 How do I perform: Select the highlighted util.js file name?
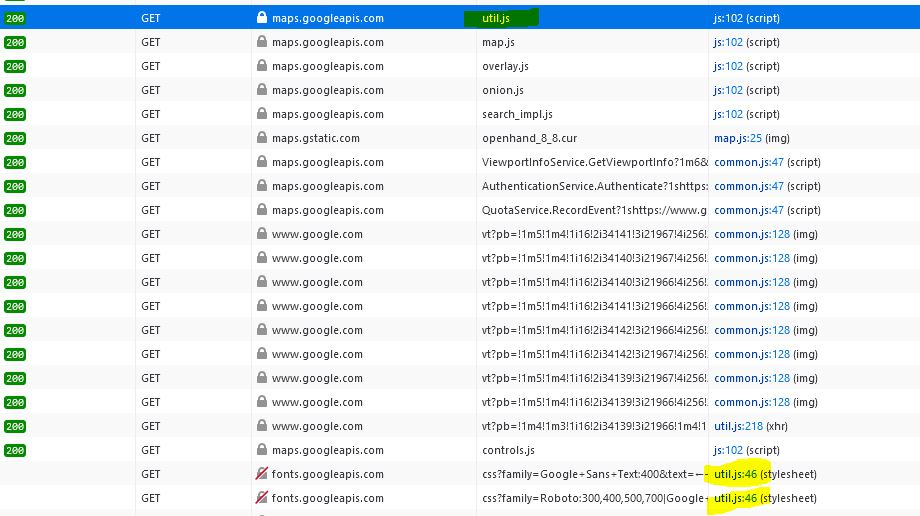coord(497,18)
